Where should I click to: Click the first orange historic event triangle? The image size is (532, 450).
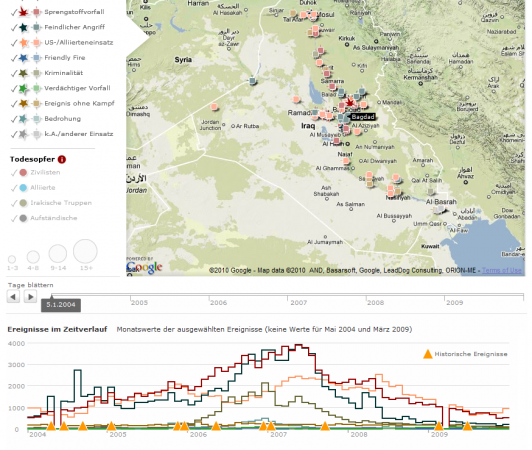pos(51,426)
